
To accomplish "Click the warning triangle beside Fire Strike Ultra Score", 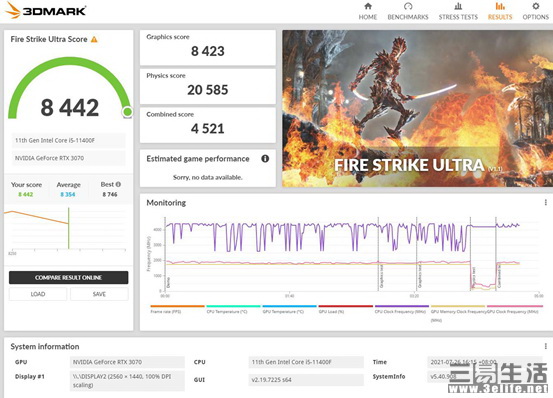I will [94, 39].
